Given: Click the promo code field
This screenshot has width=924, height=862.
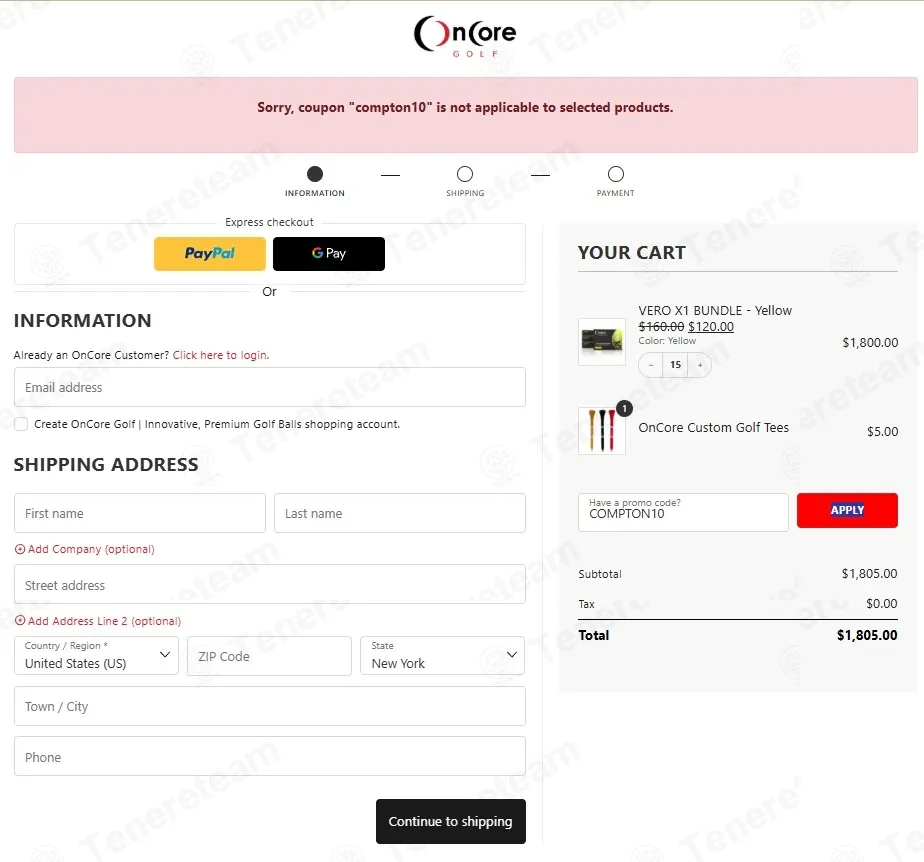Looking at the screenshot, I should pos(683,512).
